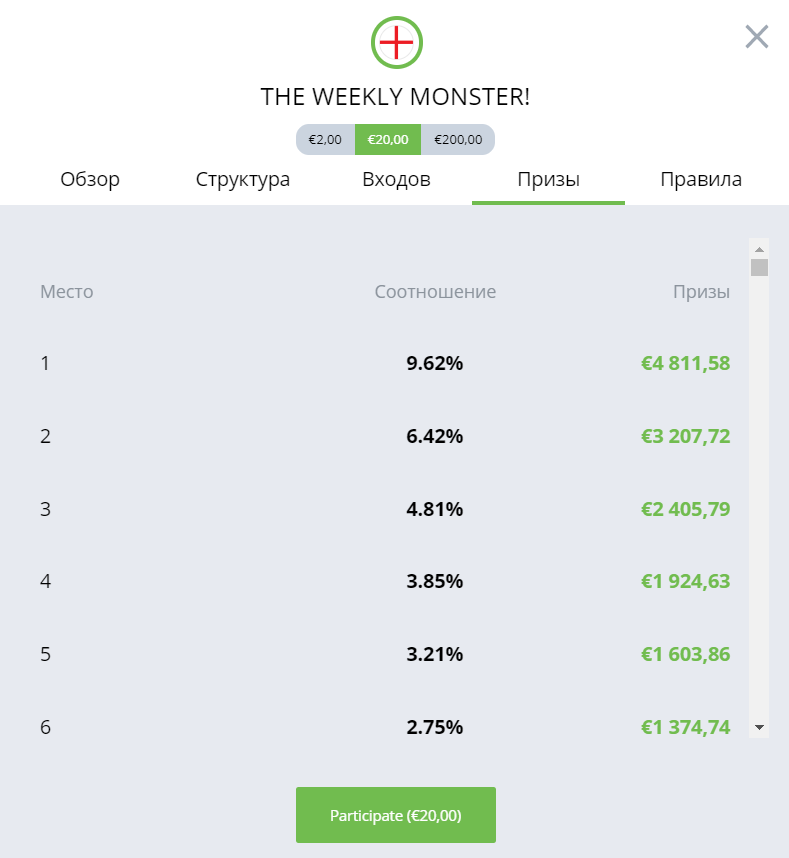789x858 pixels.
Task: Click the scrollbar down arrow
Action: (759, 727)
